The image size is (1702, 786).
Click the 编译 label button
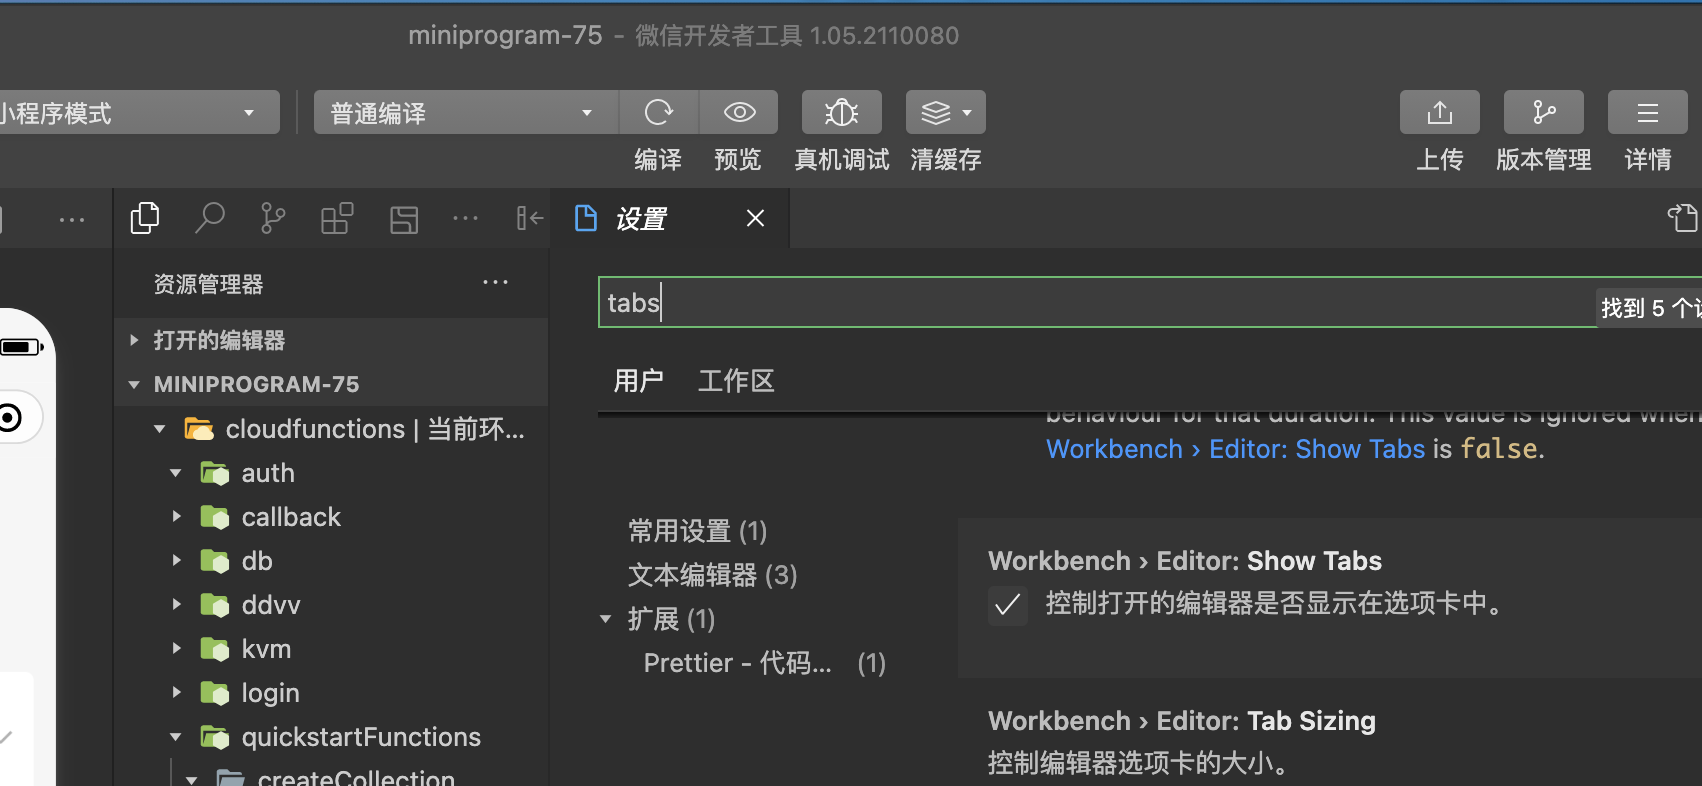coord(658,160)
